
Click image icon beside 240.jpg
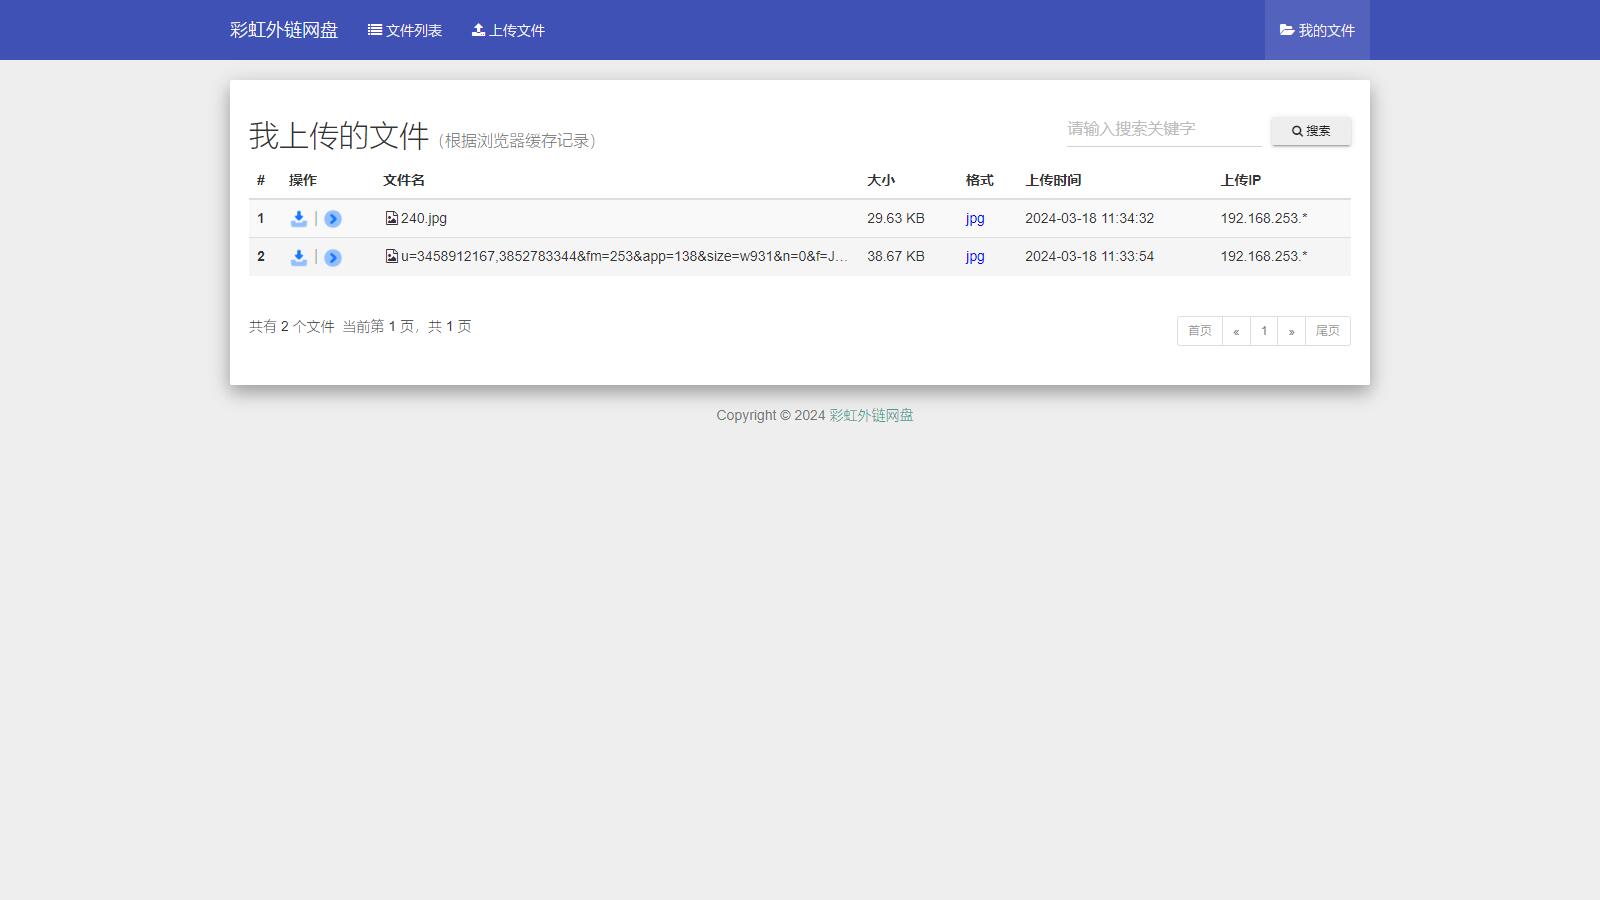point(392,218)
